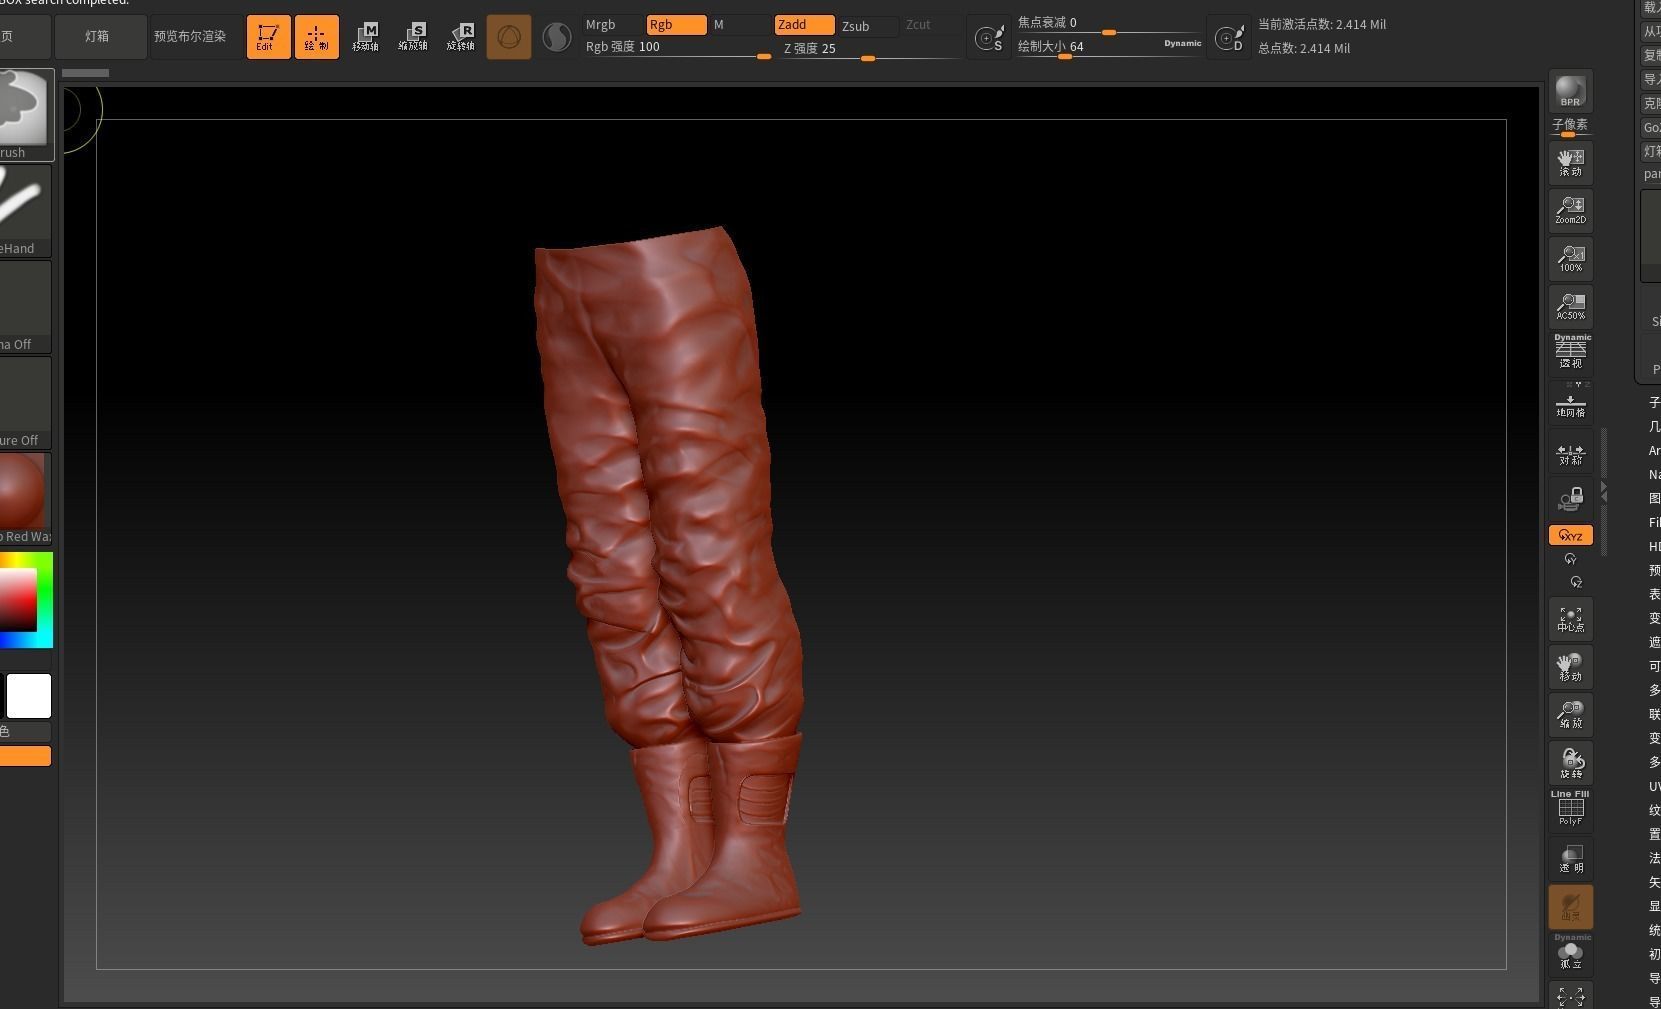Toggle the Gizmo 3D icon

point(509,37)
